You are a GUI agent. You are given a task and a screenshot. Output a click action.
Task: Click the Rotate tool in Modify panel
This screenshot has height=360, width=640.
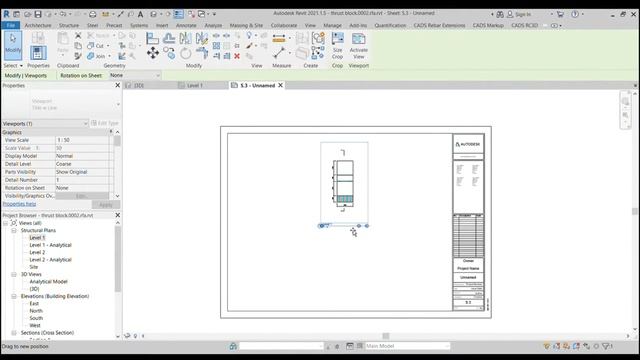tap(185, 53)
